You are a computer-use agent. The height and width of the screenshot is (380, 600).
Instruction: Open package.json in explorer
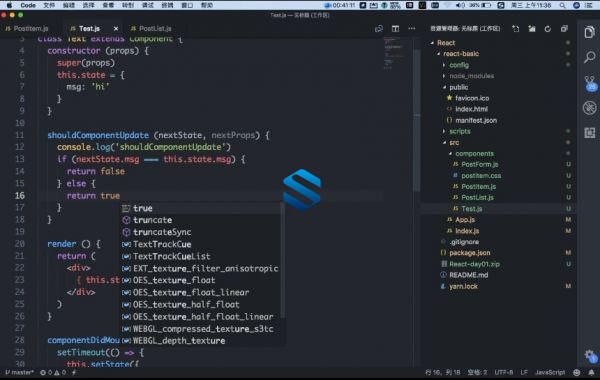tap(470, 253)
